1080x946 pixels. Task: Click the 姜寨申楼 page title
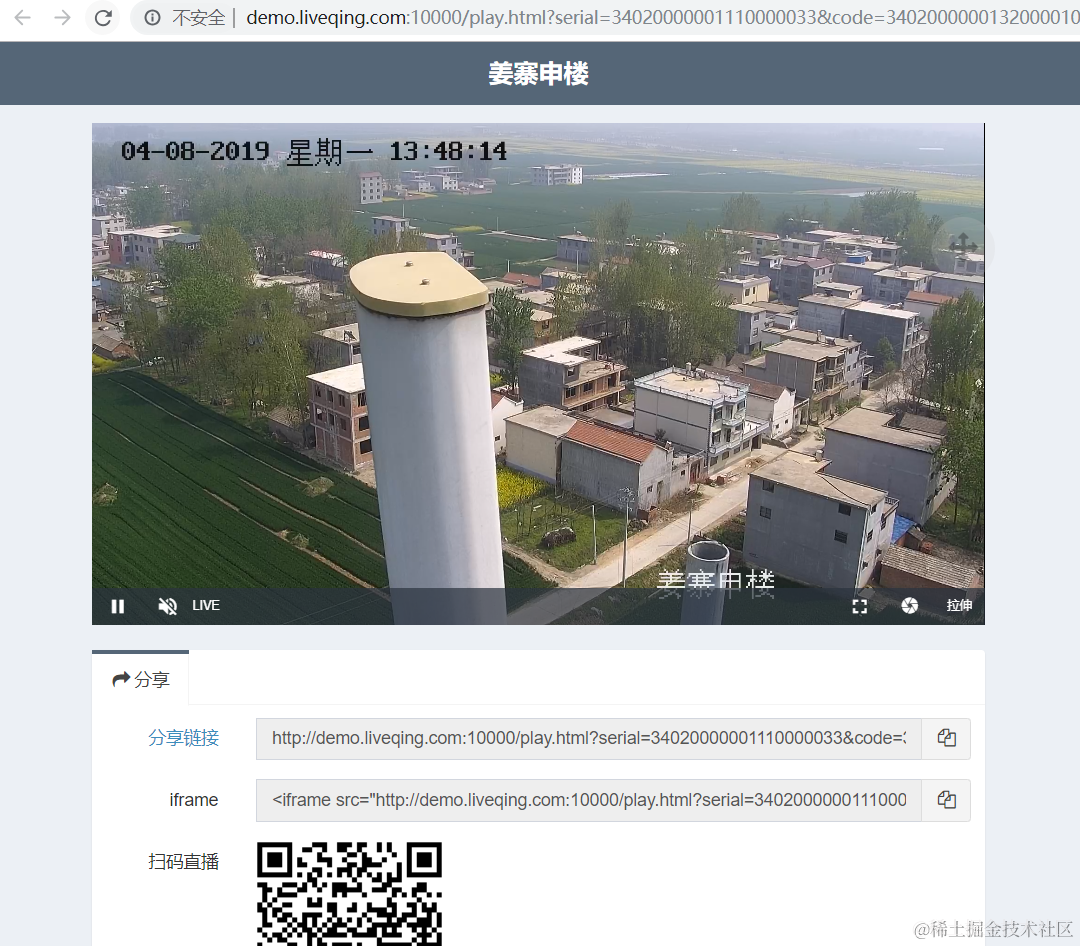pyautogui.click(x=539, y=74)
